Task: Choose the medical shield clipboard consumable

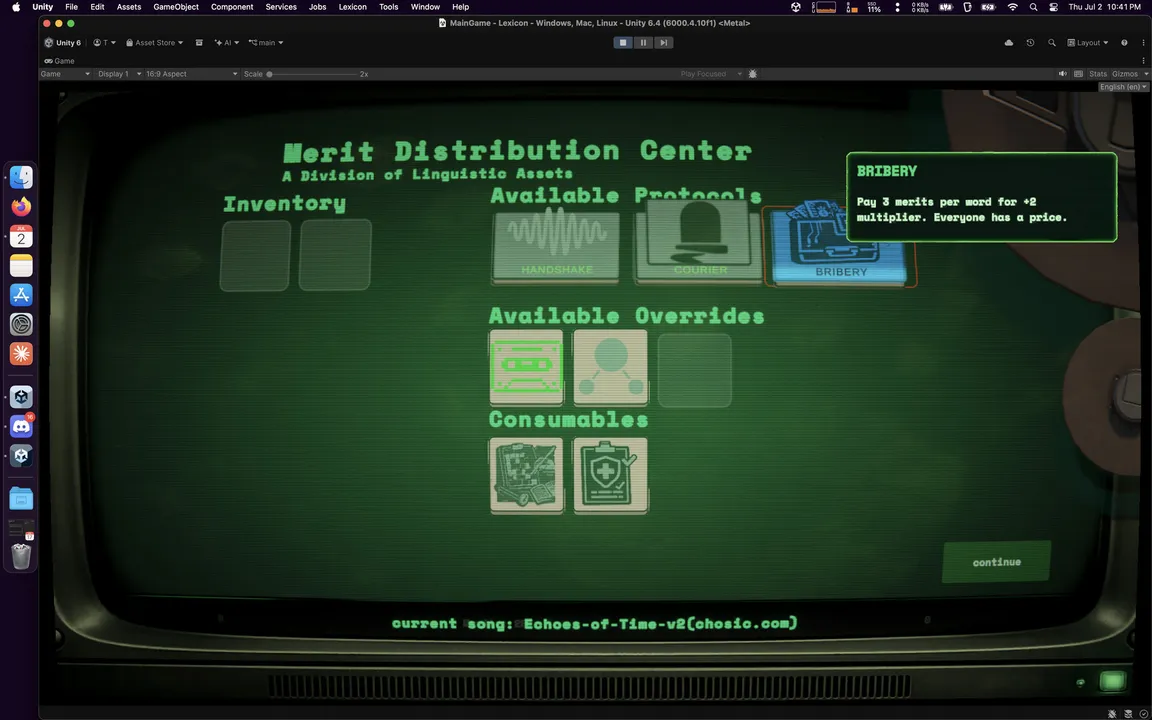Action: [x=611, y=475]
